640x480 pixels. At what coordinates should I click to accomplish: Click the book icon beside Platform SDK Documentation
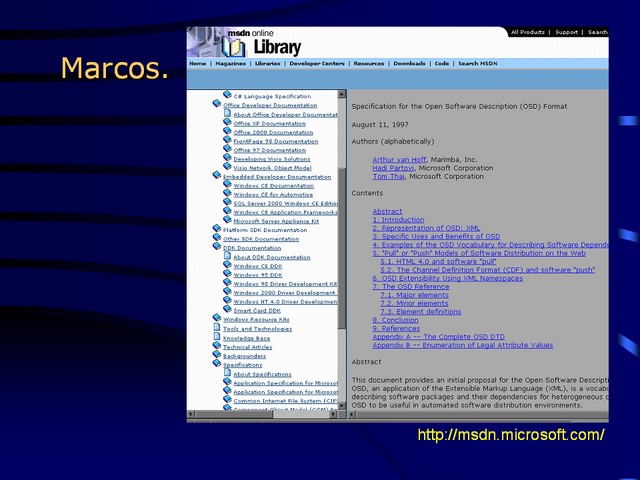pos(217,229)
